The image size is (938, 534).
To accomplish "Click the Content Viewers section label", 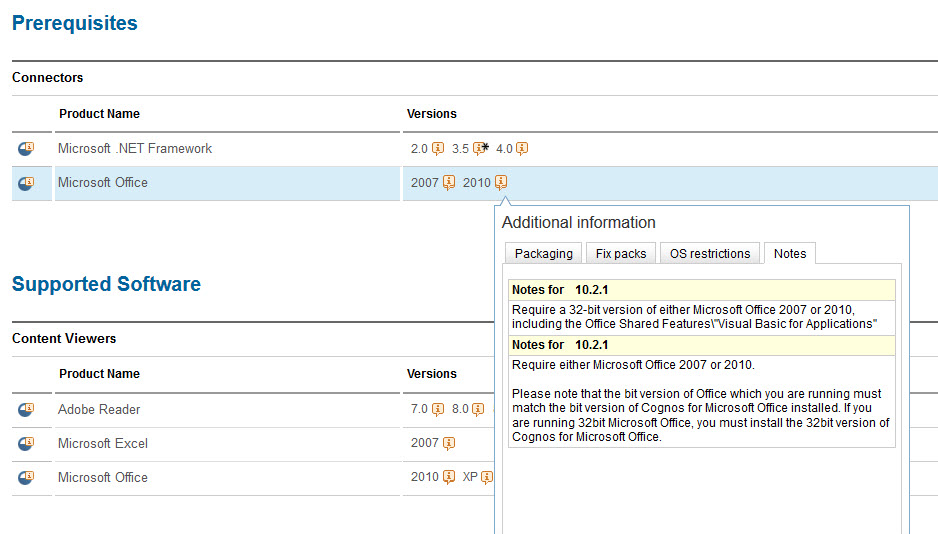I will tap(64, 338).
